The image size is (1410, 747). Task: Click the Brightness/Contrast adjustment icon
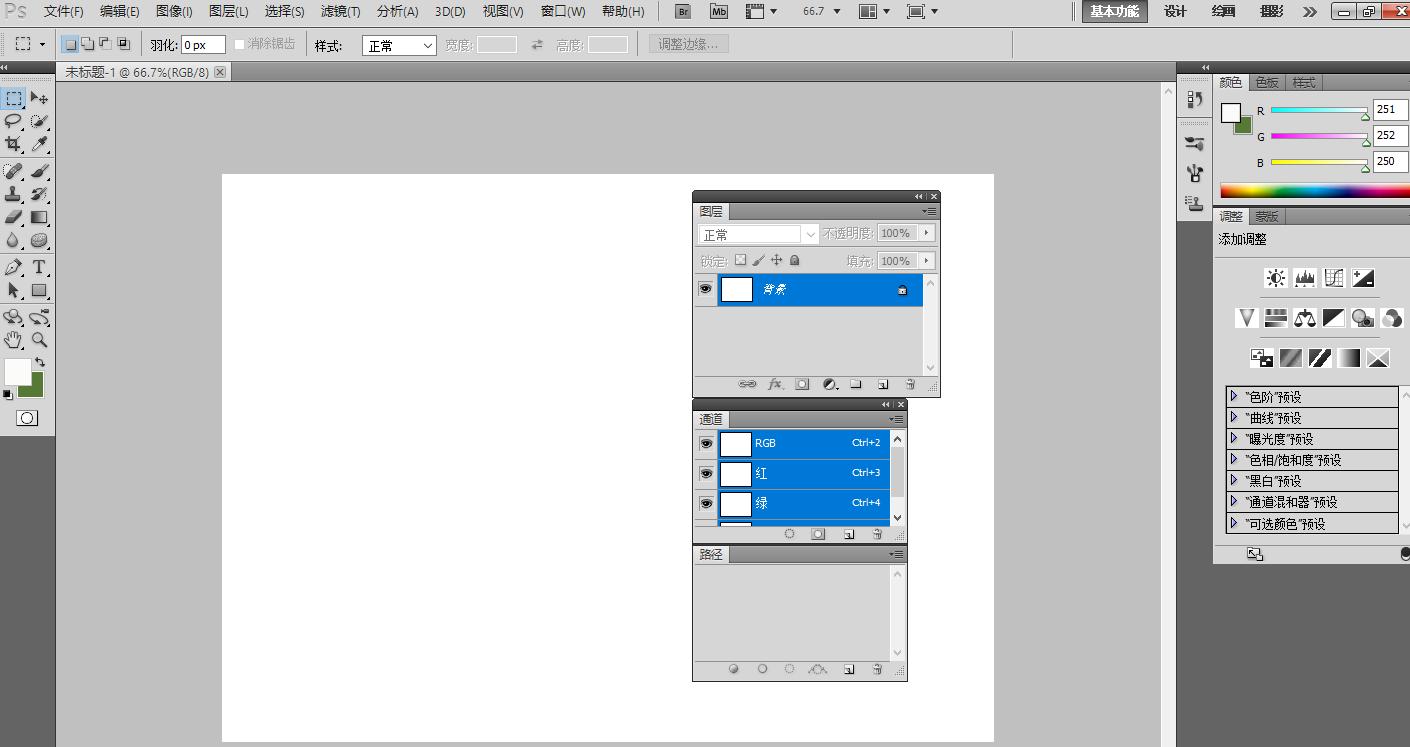(x=1275, y=278)
